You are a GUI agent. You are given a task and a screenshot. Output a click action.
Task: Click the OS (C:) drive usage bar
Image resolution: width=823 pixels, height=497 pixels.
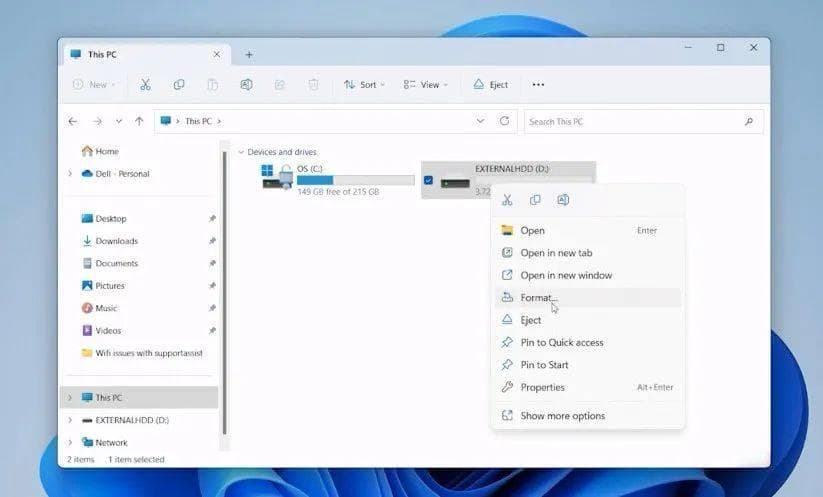355,180
